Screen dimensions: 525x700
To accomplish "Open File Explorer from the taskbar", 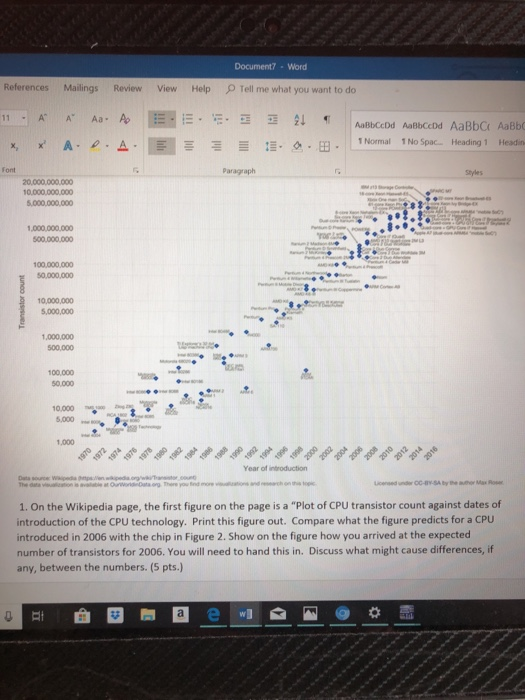I will click(147, 616).
